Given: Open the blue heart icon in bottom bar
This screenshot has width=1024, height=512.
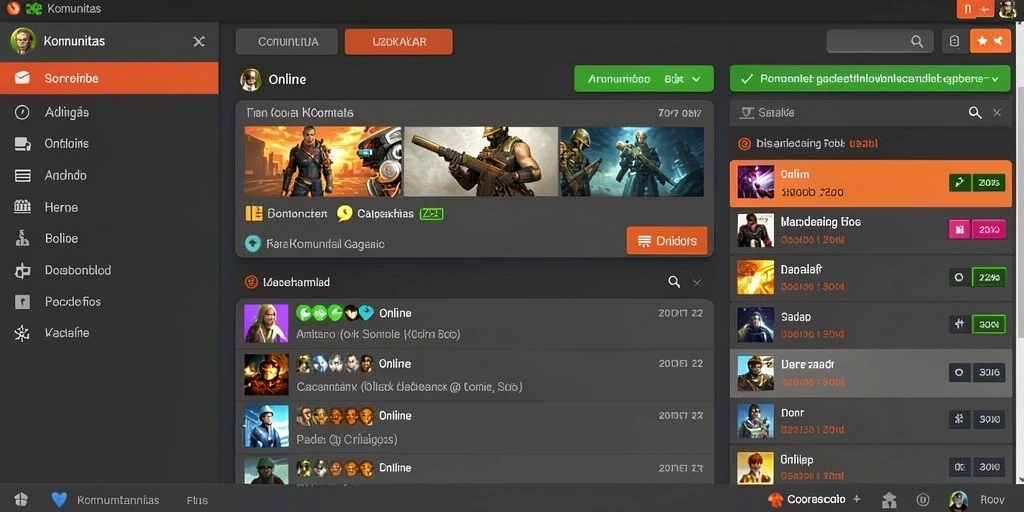Looking at the screenshot, I should point(59,500).
